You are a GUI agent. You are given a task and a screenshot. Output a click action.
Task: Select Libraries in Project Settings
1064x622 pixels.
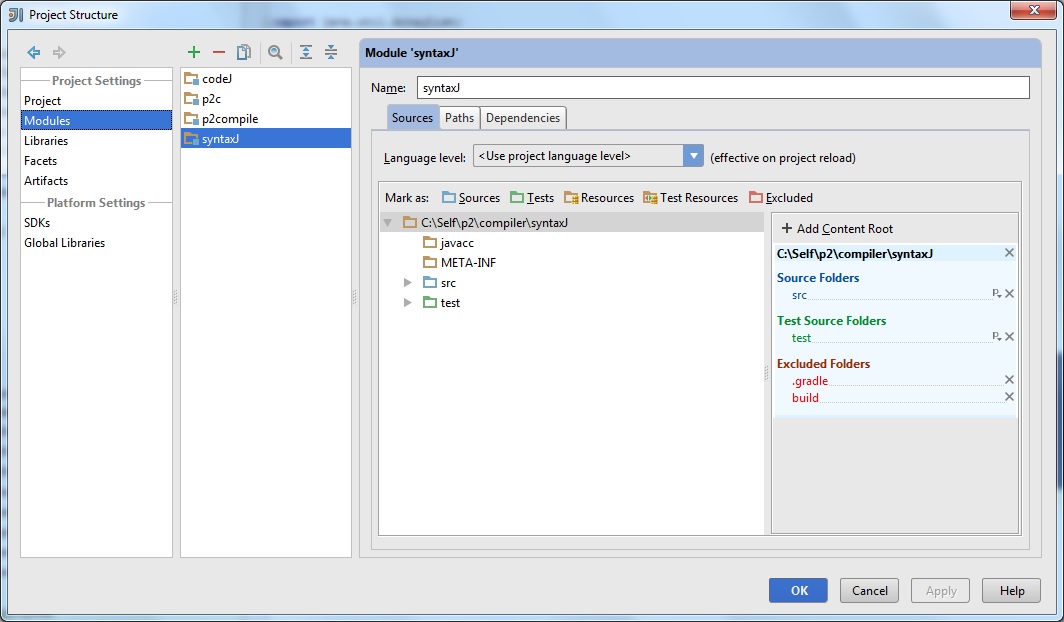[x=46, y=141]
